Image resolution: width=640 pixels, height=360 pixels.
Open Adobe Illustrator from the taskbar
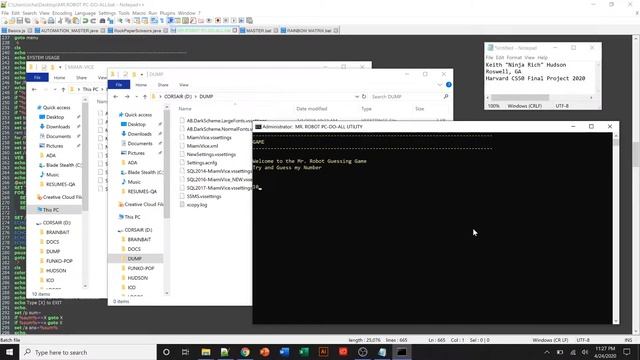[324, 352]
